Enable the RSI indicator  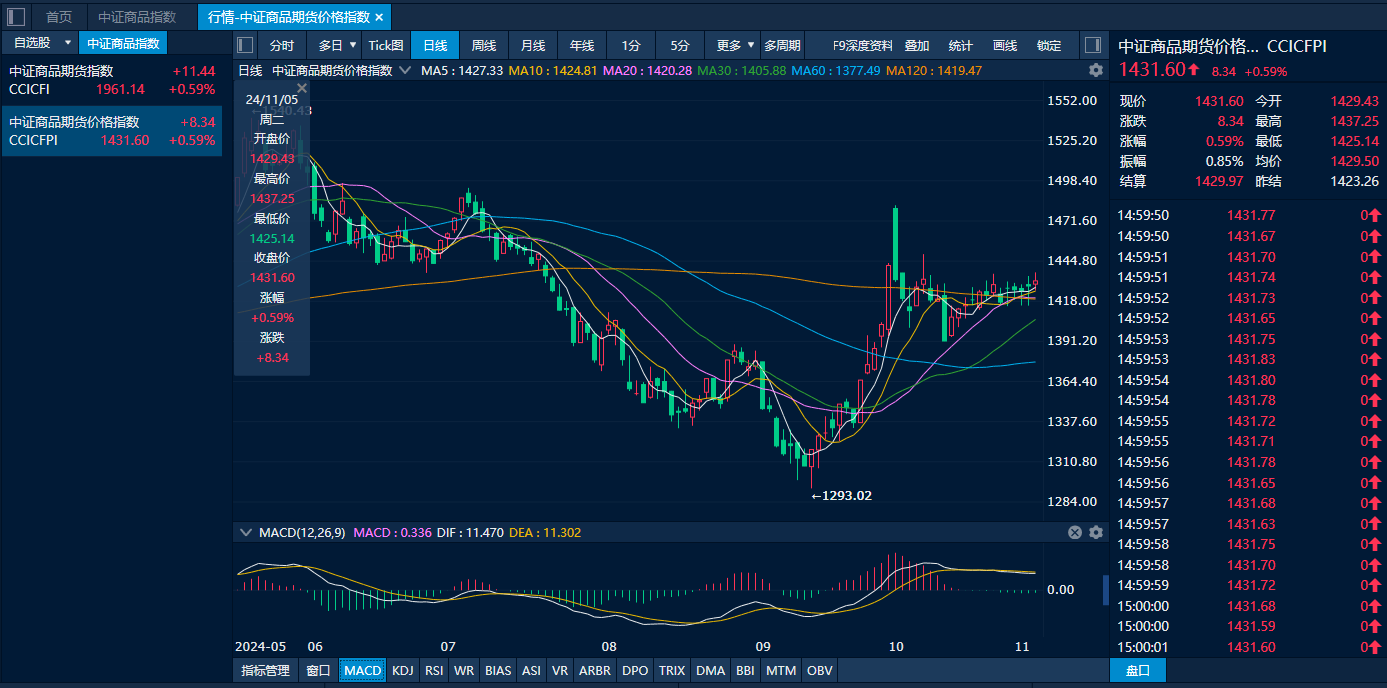point(434,670)
